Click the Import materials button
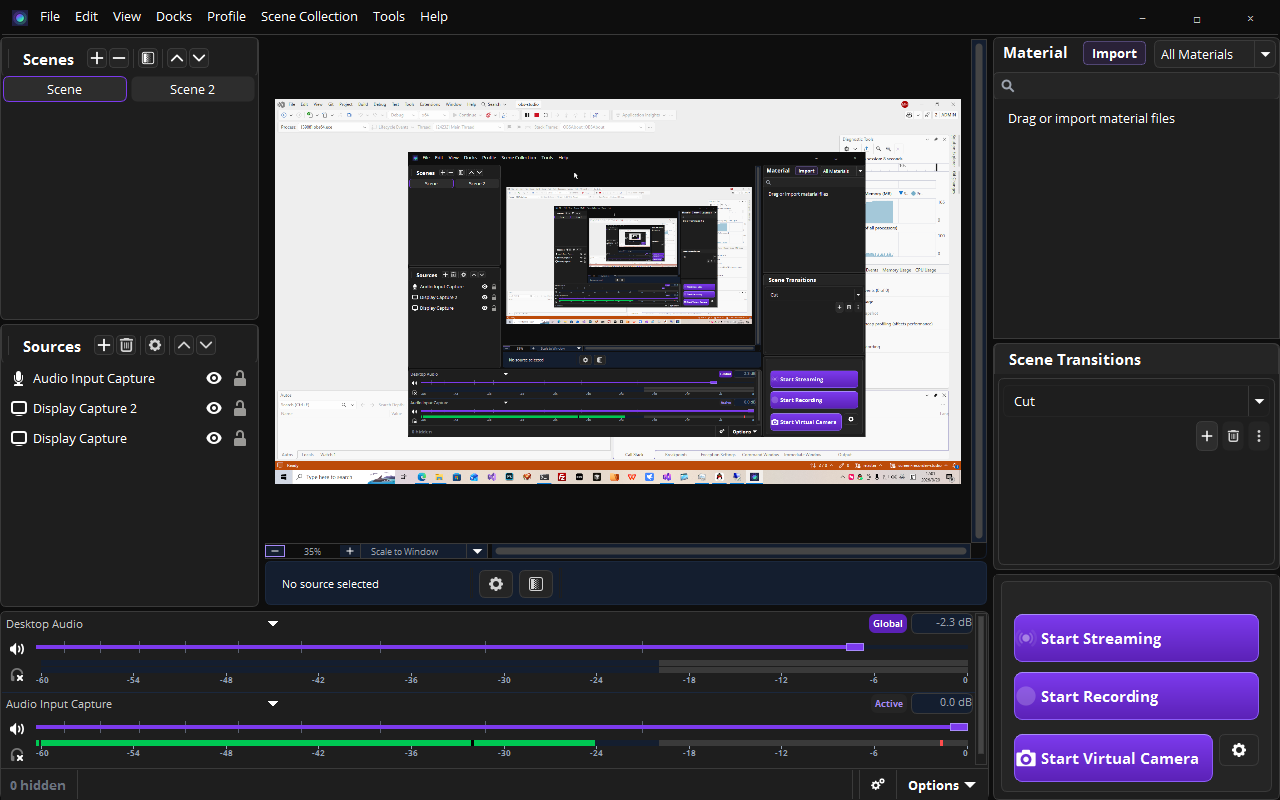 pos(1114,54)
